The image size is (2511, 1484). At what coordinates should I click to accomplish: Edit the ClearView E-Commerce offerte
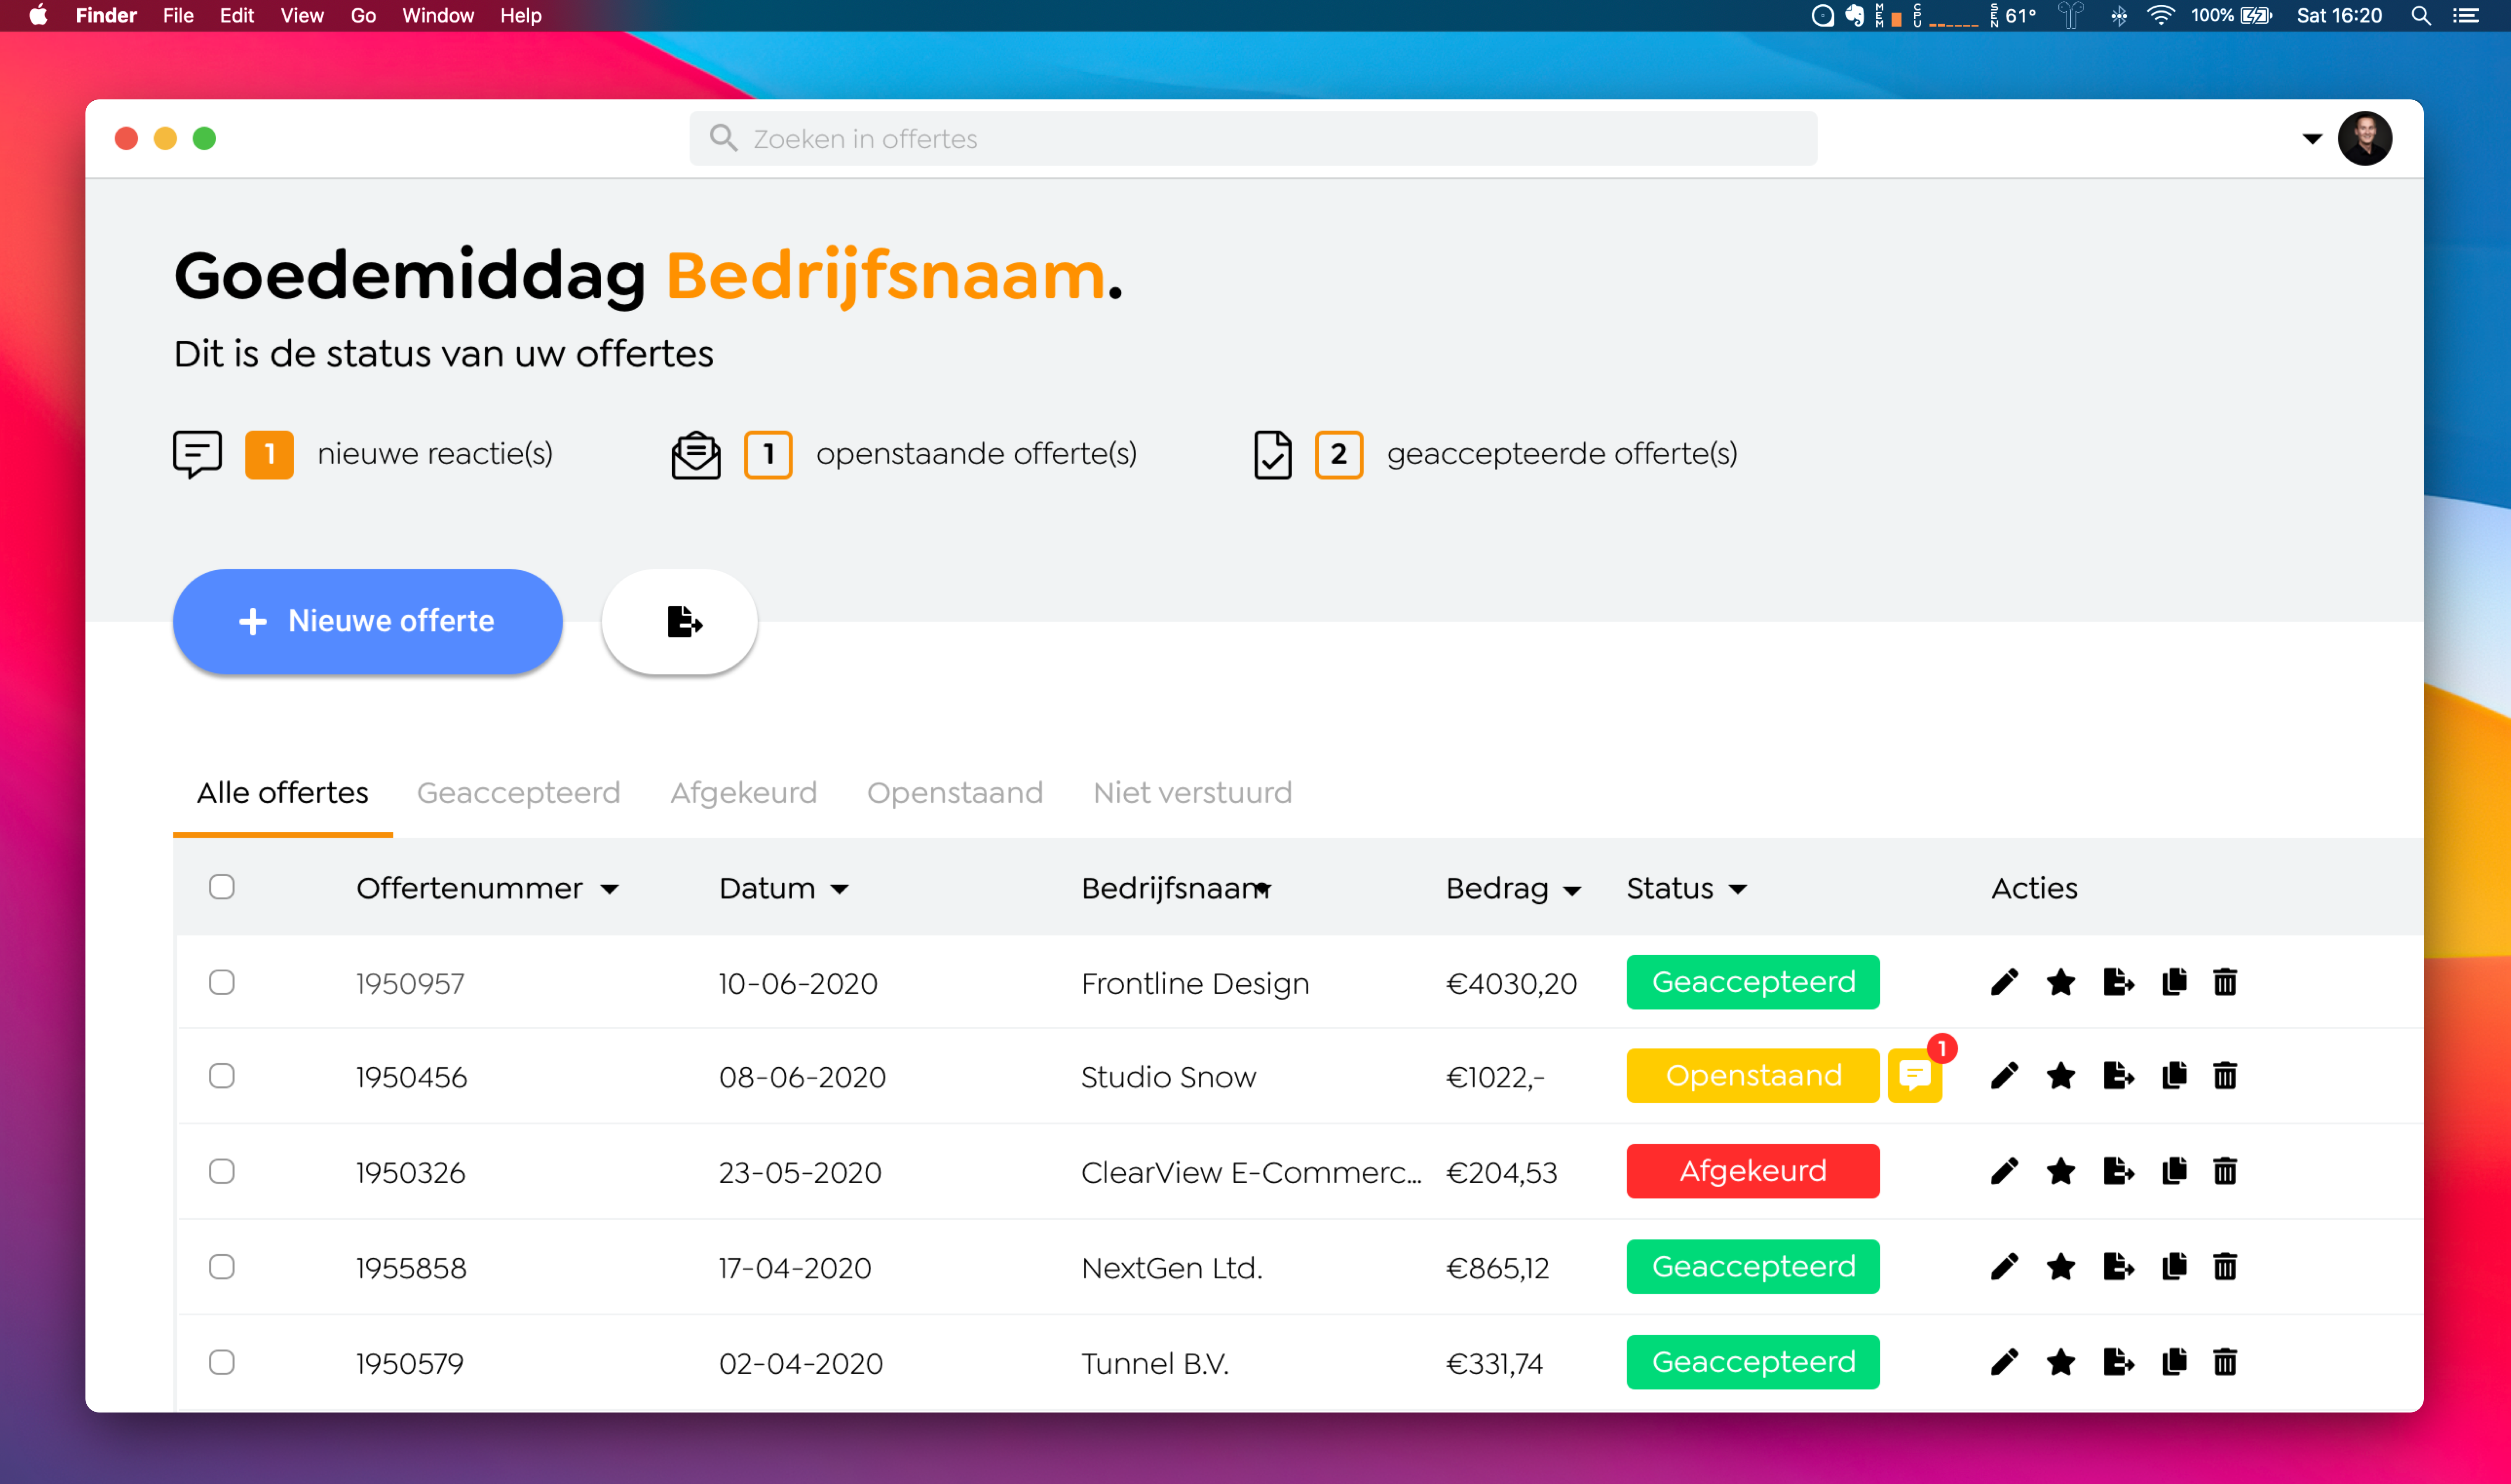tap(2004, 1171)
